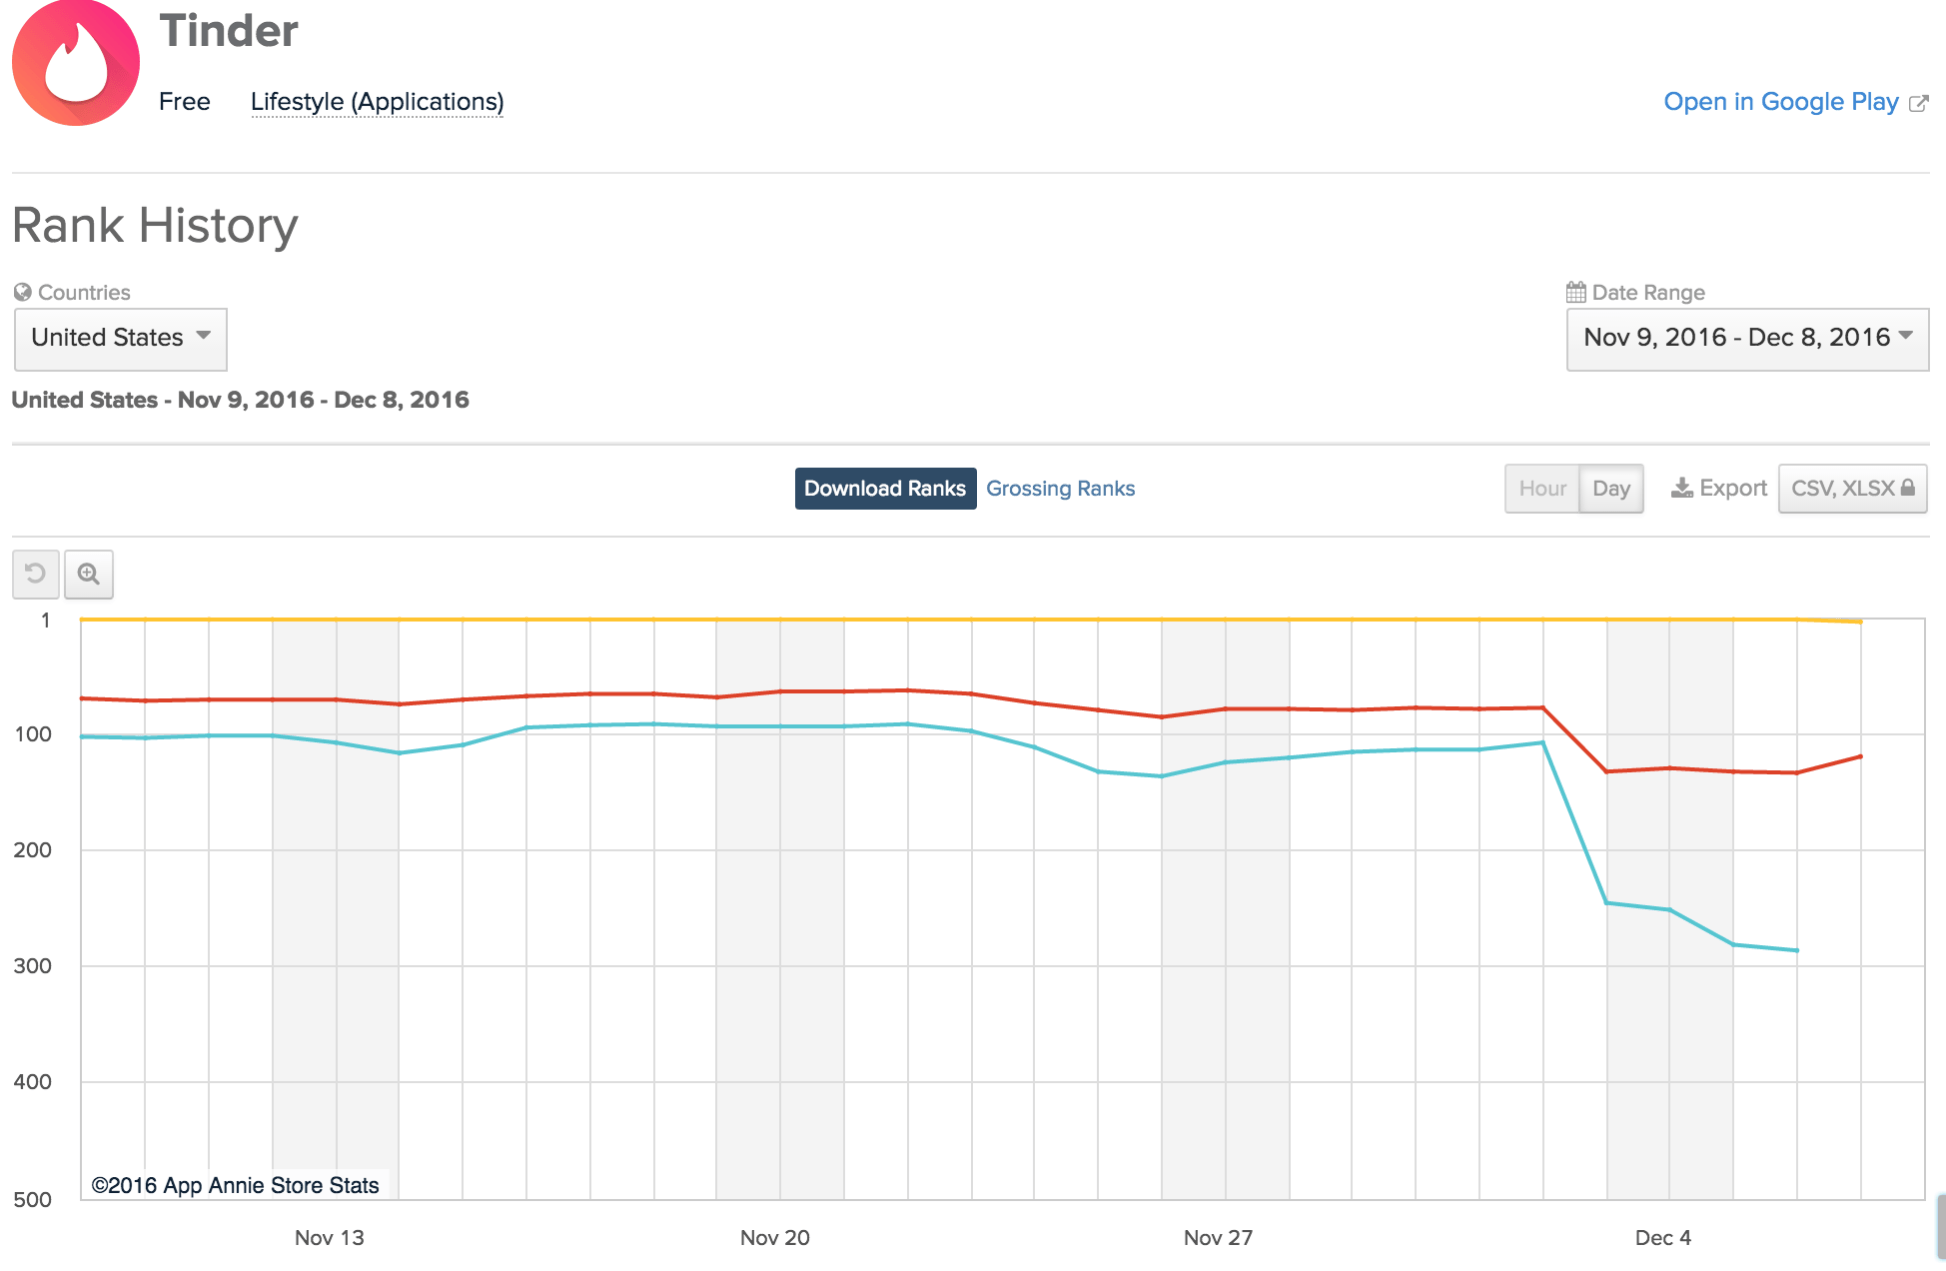Select the Download Ranks tab
1946x1271 pixels.
coord(885,488)
